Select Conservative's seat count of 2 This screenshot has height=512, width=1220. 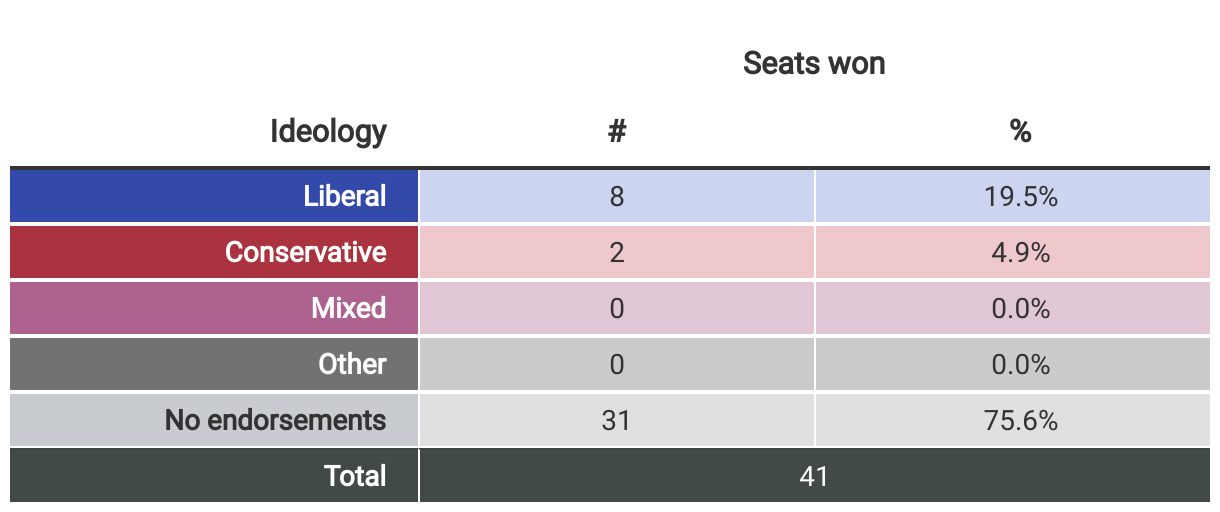pyautogui.click(x=617, y=253)
